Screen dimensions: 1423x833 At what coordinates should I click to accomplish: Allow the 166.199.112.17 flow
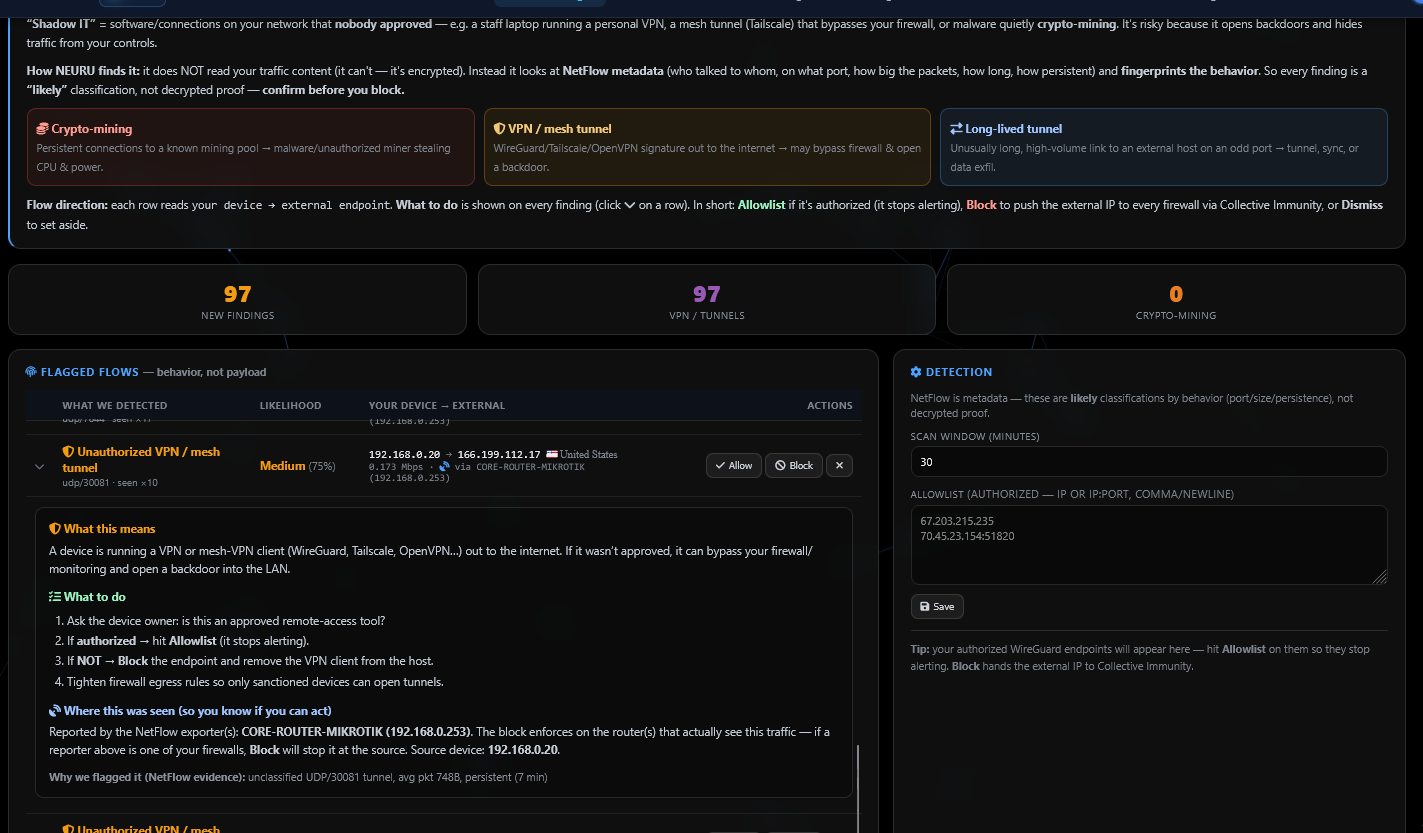733,465
